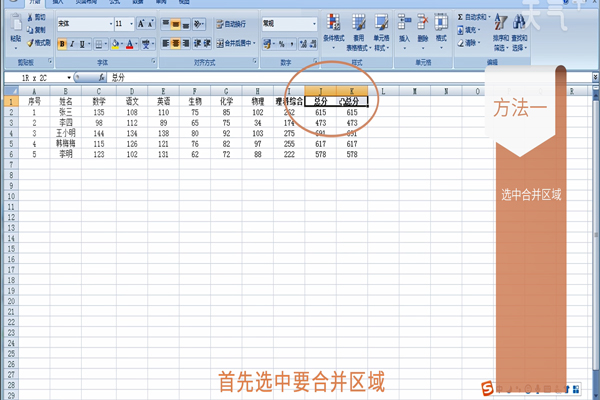This screenshot has width=600, height=400.
Task: Select row header 7
Action: (11, 165)
